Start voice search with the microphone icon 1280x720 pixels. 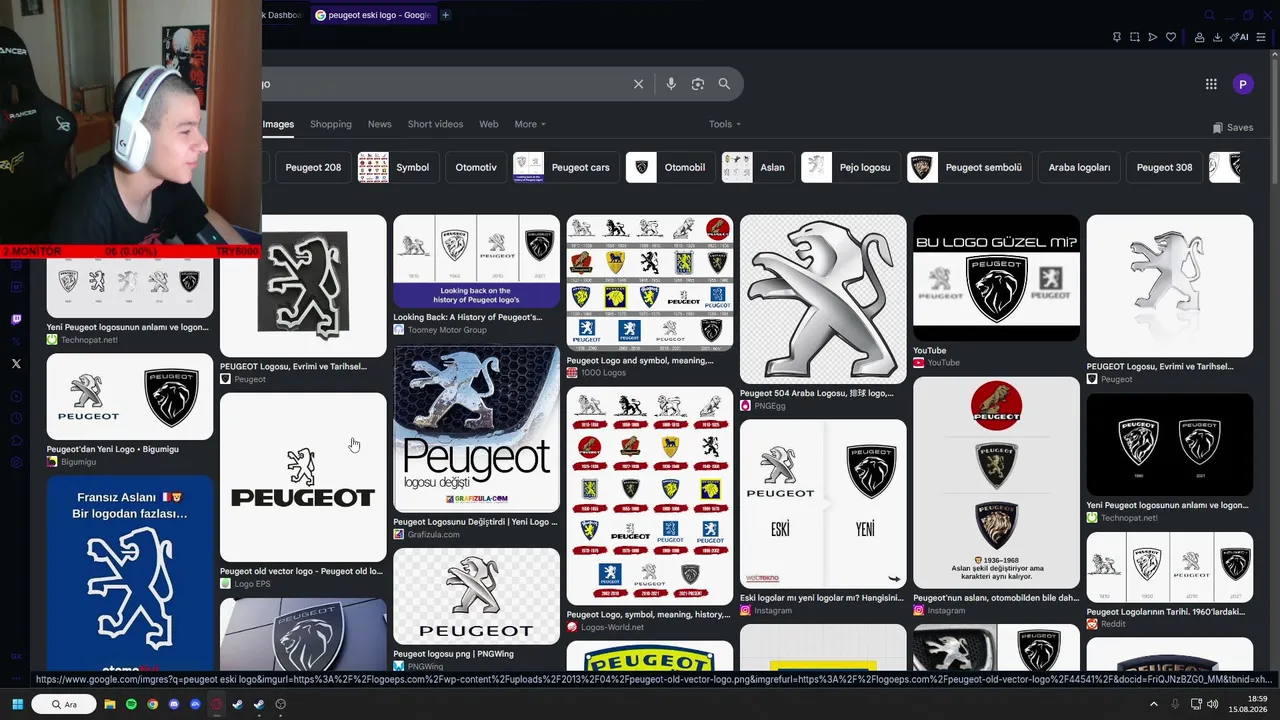click(x=671, y=84)
